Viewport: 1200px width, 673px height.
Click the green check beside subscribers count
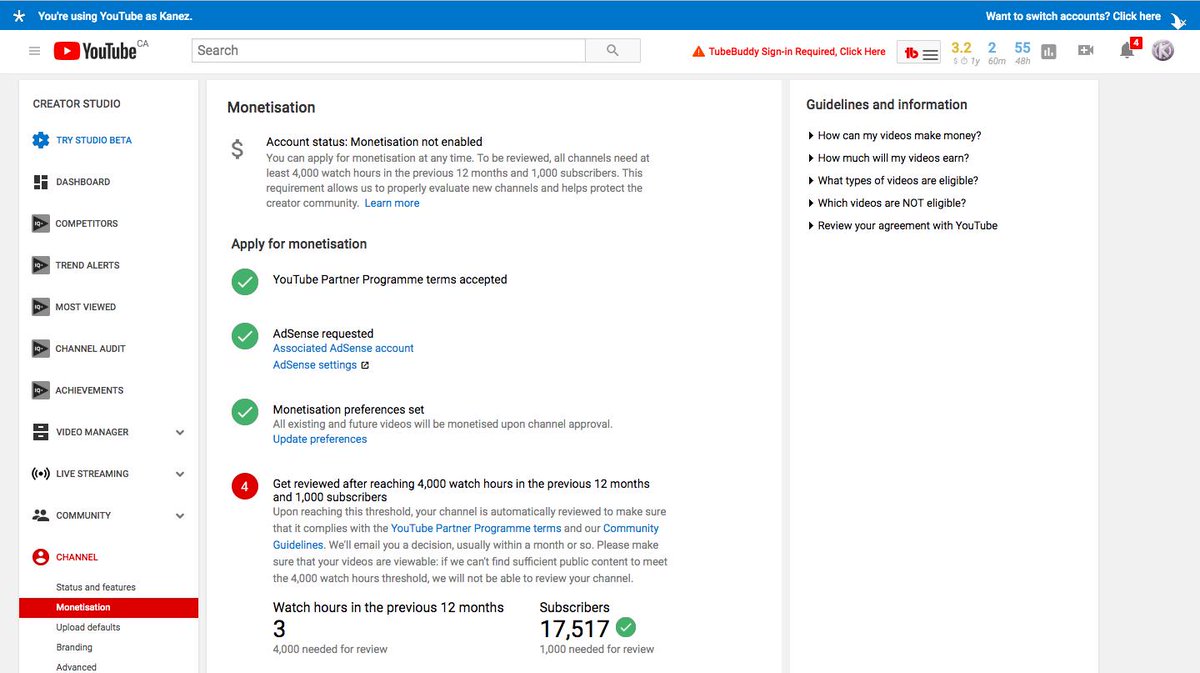tap(626, 628)
